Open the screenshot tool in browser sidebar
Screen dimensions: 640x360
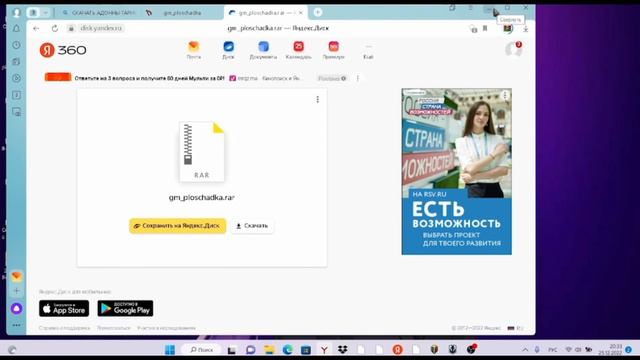pyautogui.click(x=16, y=112)
